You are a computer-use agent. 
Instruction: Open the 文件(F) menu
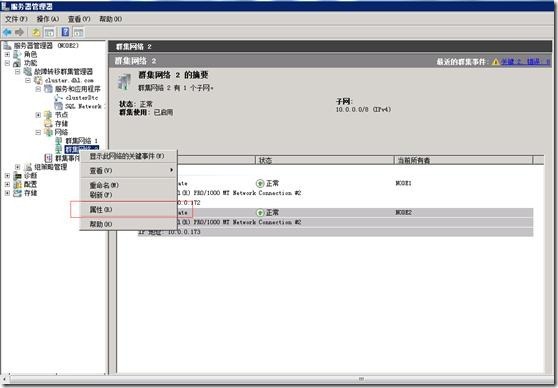click(16, 19)
